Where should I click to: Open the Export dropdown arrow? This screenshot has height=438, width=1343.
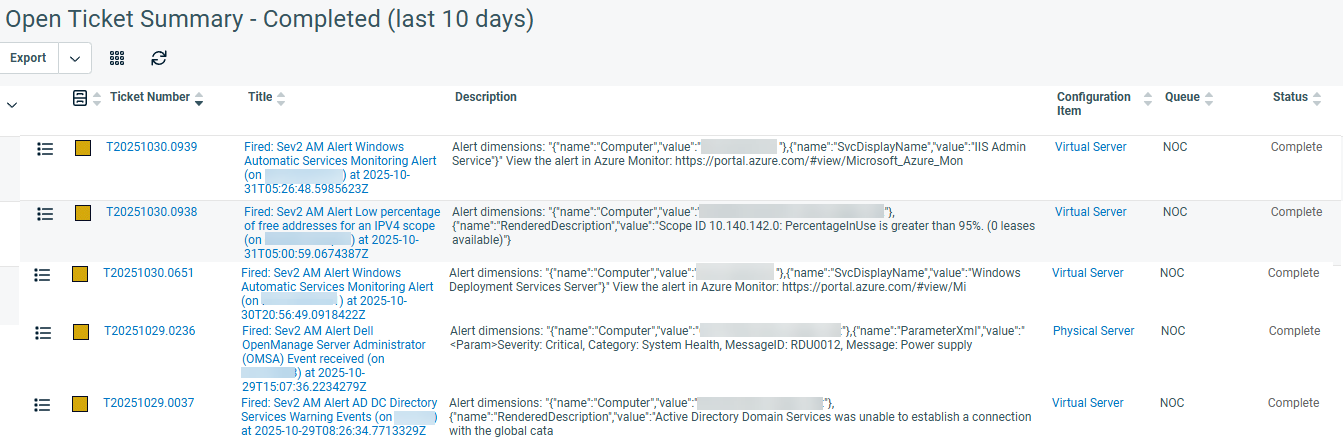tap(75, 58)
